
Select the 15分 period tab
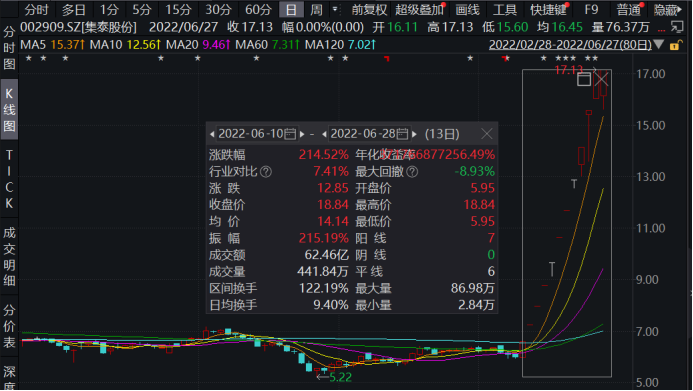pyautogui.click(x=178, y=9)
